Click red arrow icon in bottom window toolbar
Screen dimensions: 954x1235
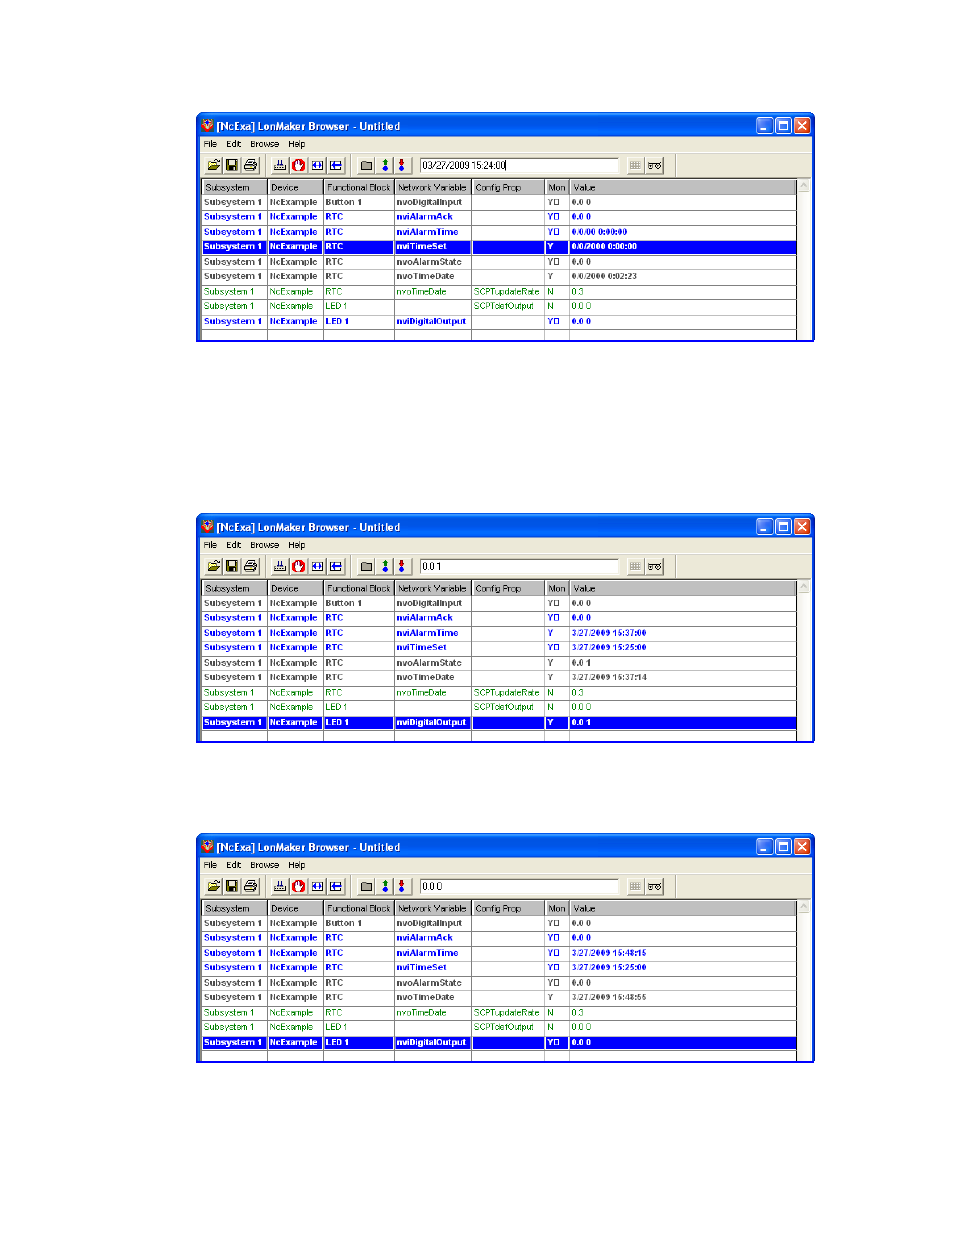(401, 886)
